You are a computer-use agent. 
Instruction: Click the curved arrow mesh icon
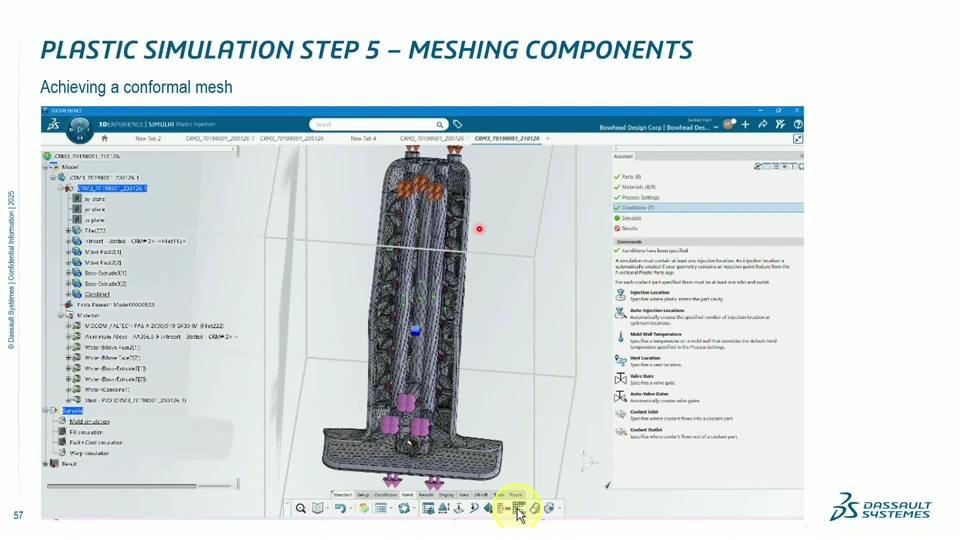click(474, 508)
